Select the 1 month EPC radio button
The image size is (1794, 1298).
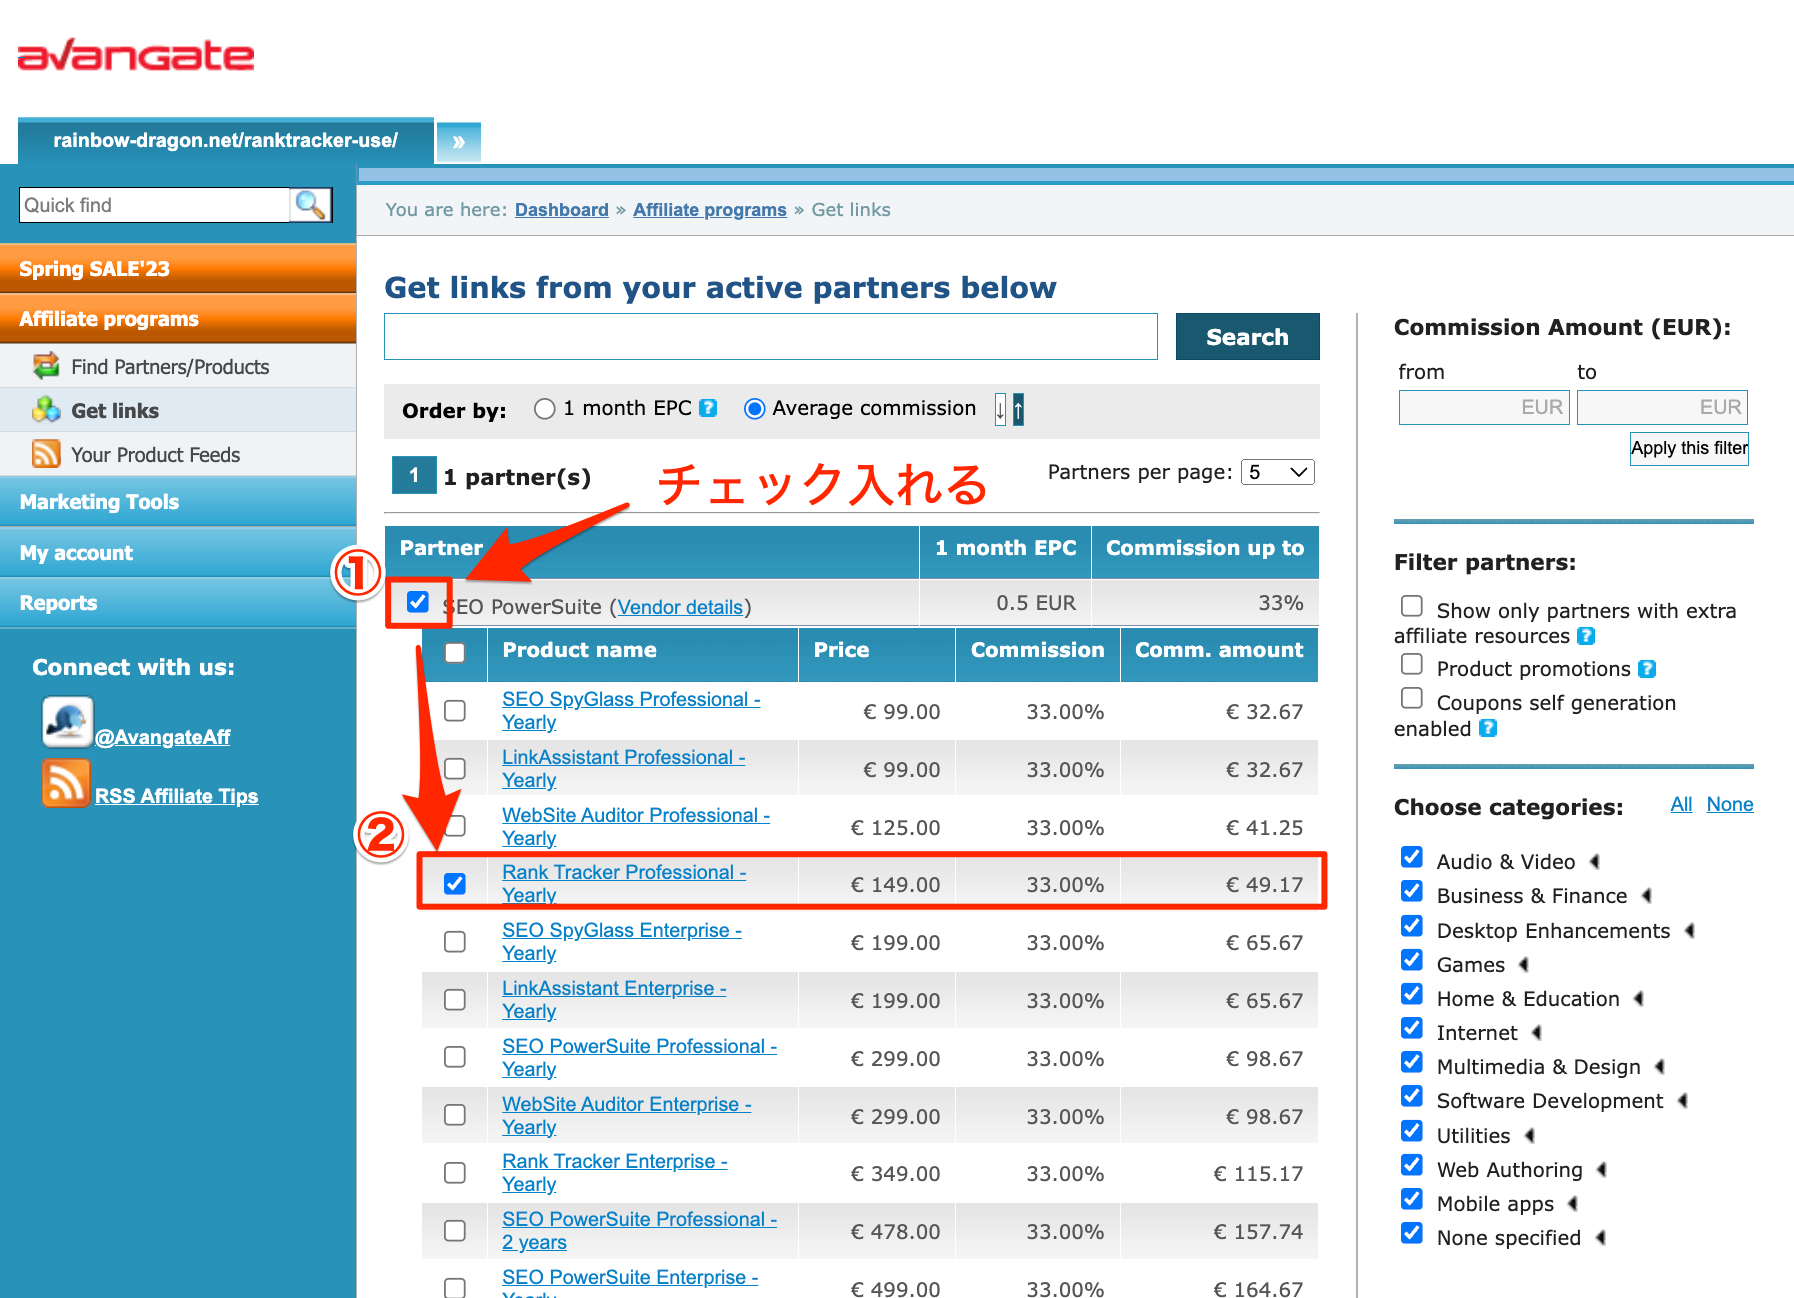545,409
